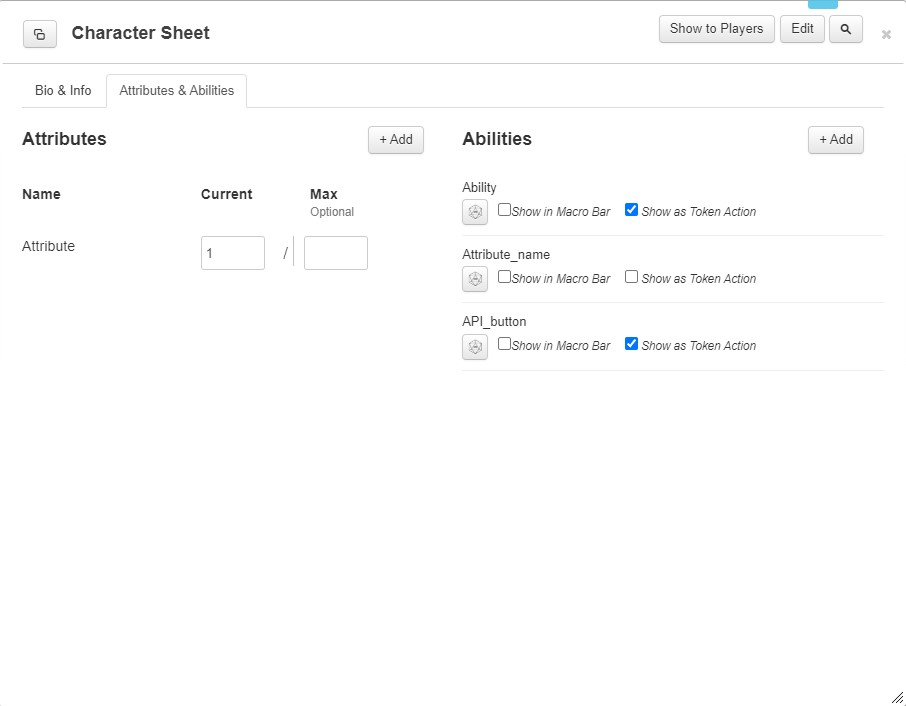
Task: Click the pop-out window icon beside Character Sheet
Action: click(x=40, y=34)
